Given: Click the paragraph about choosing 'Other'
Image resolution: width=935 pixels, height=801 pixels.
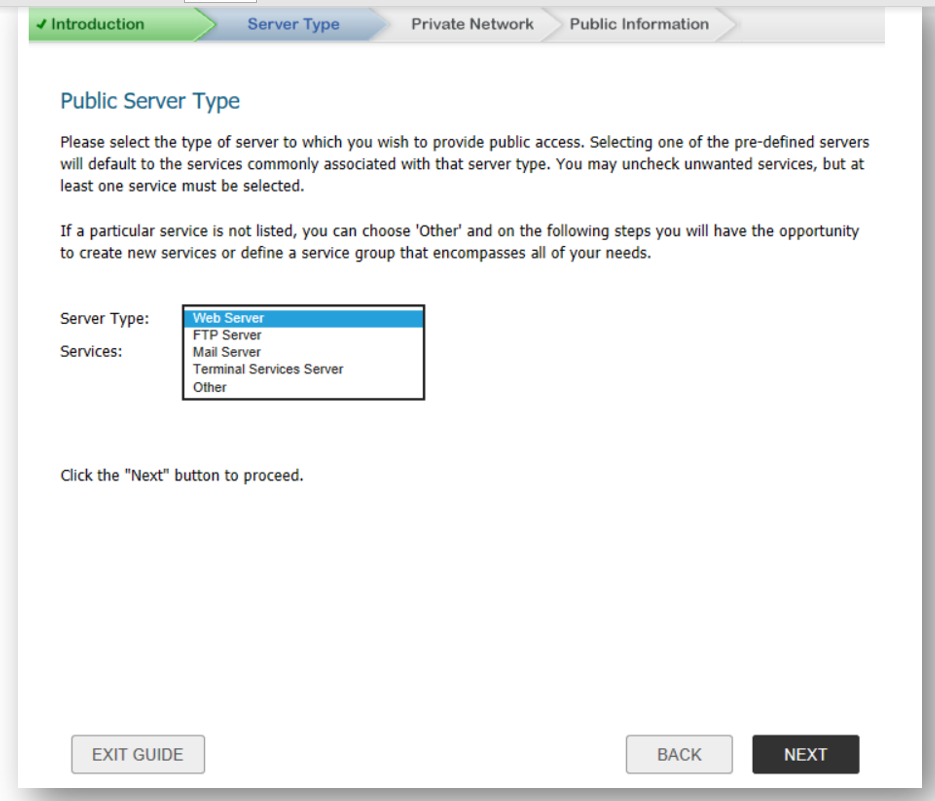Looking at the screenshot, I should 459,242.
